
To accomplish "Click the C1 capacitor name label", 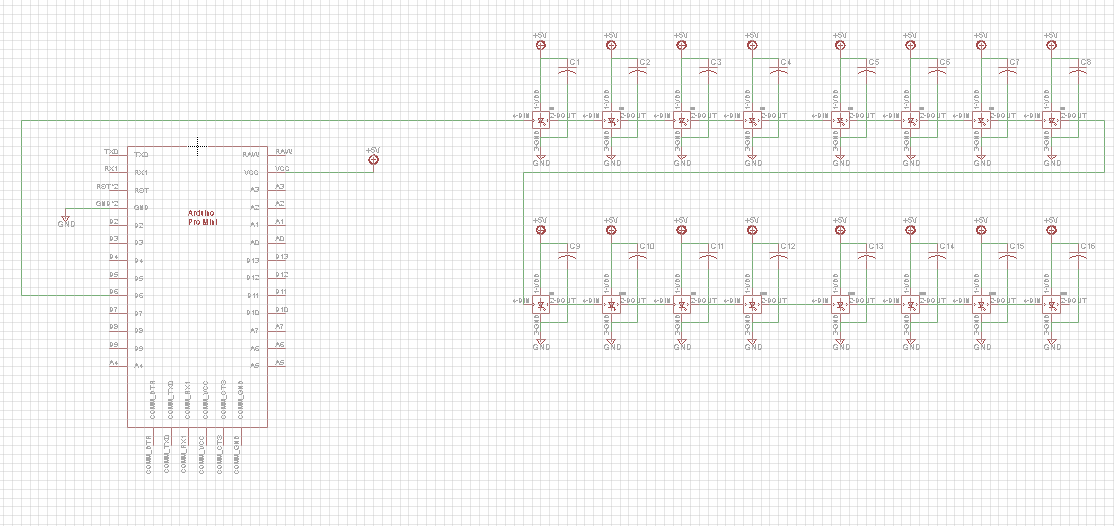I will [x=575, y=63].
